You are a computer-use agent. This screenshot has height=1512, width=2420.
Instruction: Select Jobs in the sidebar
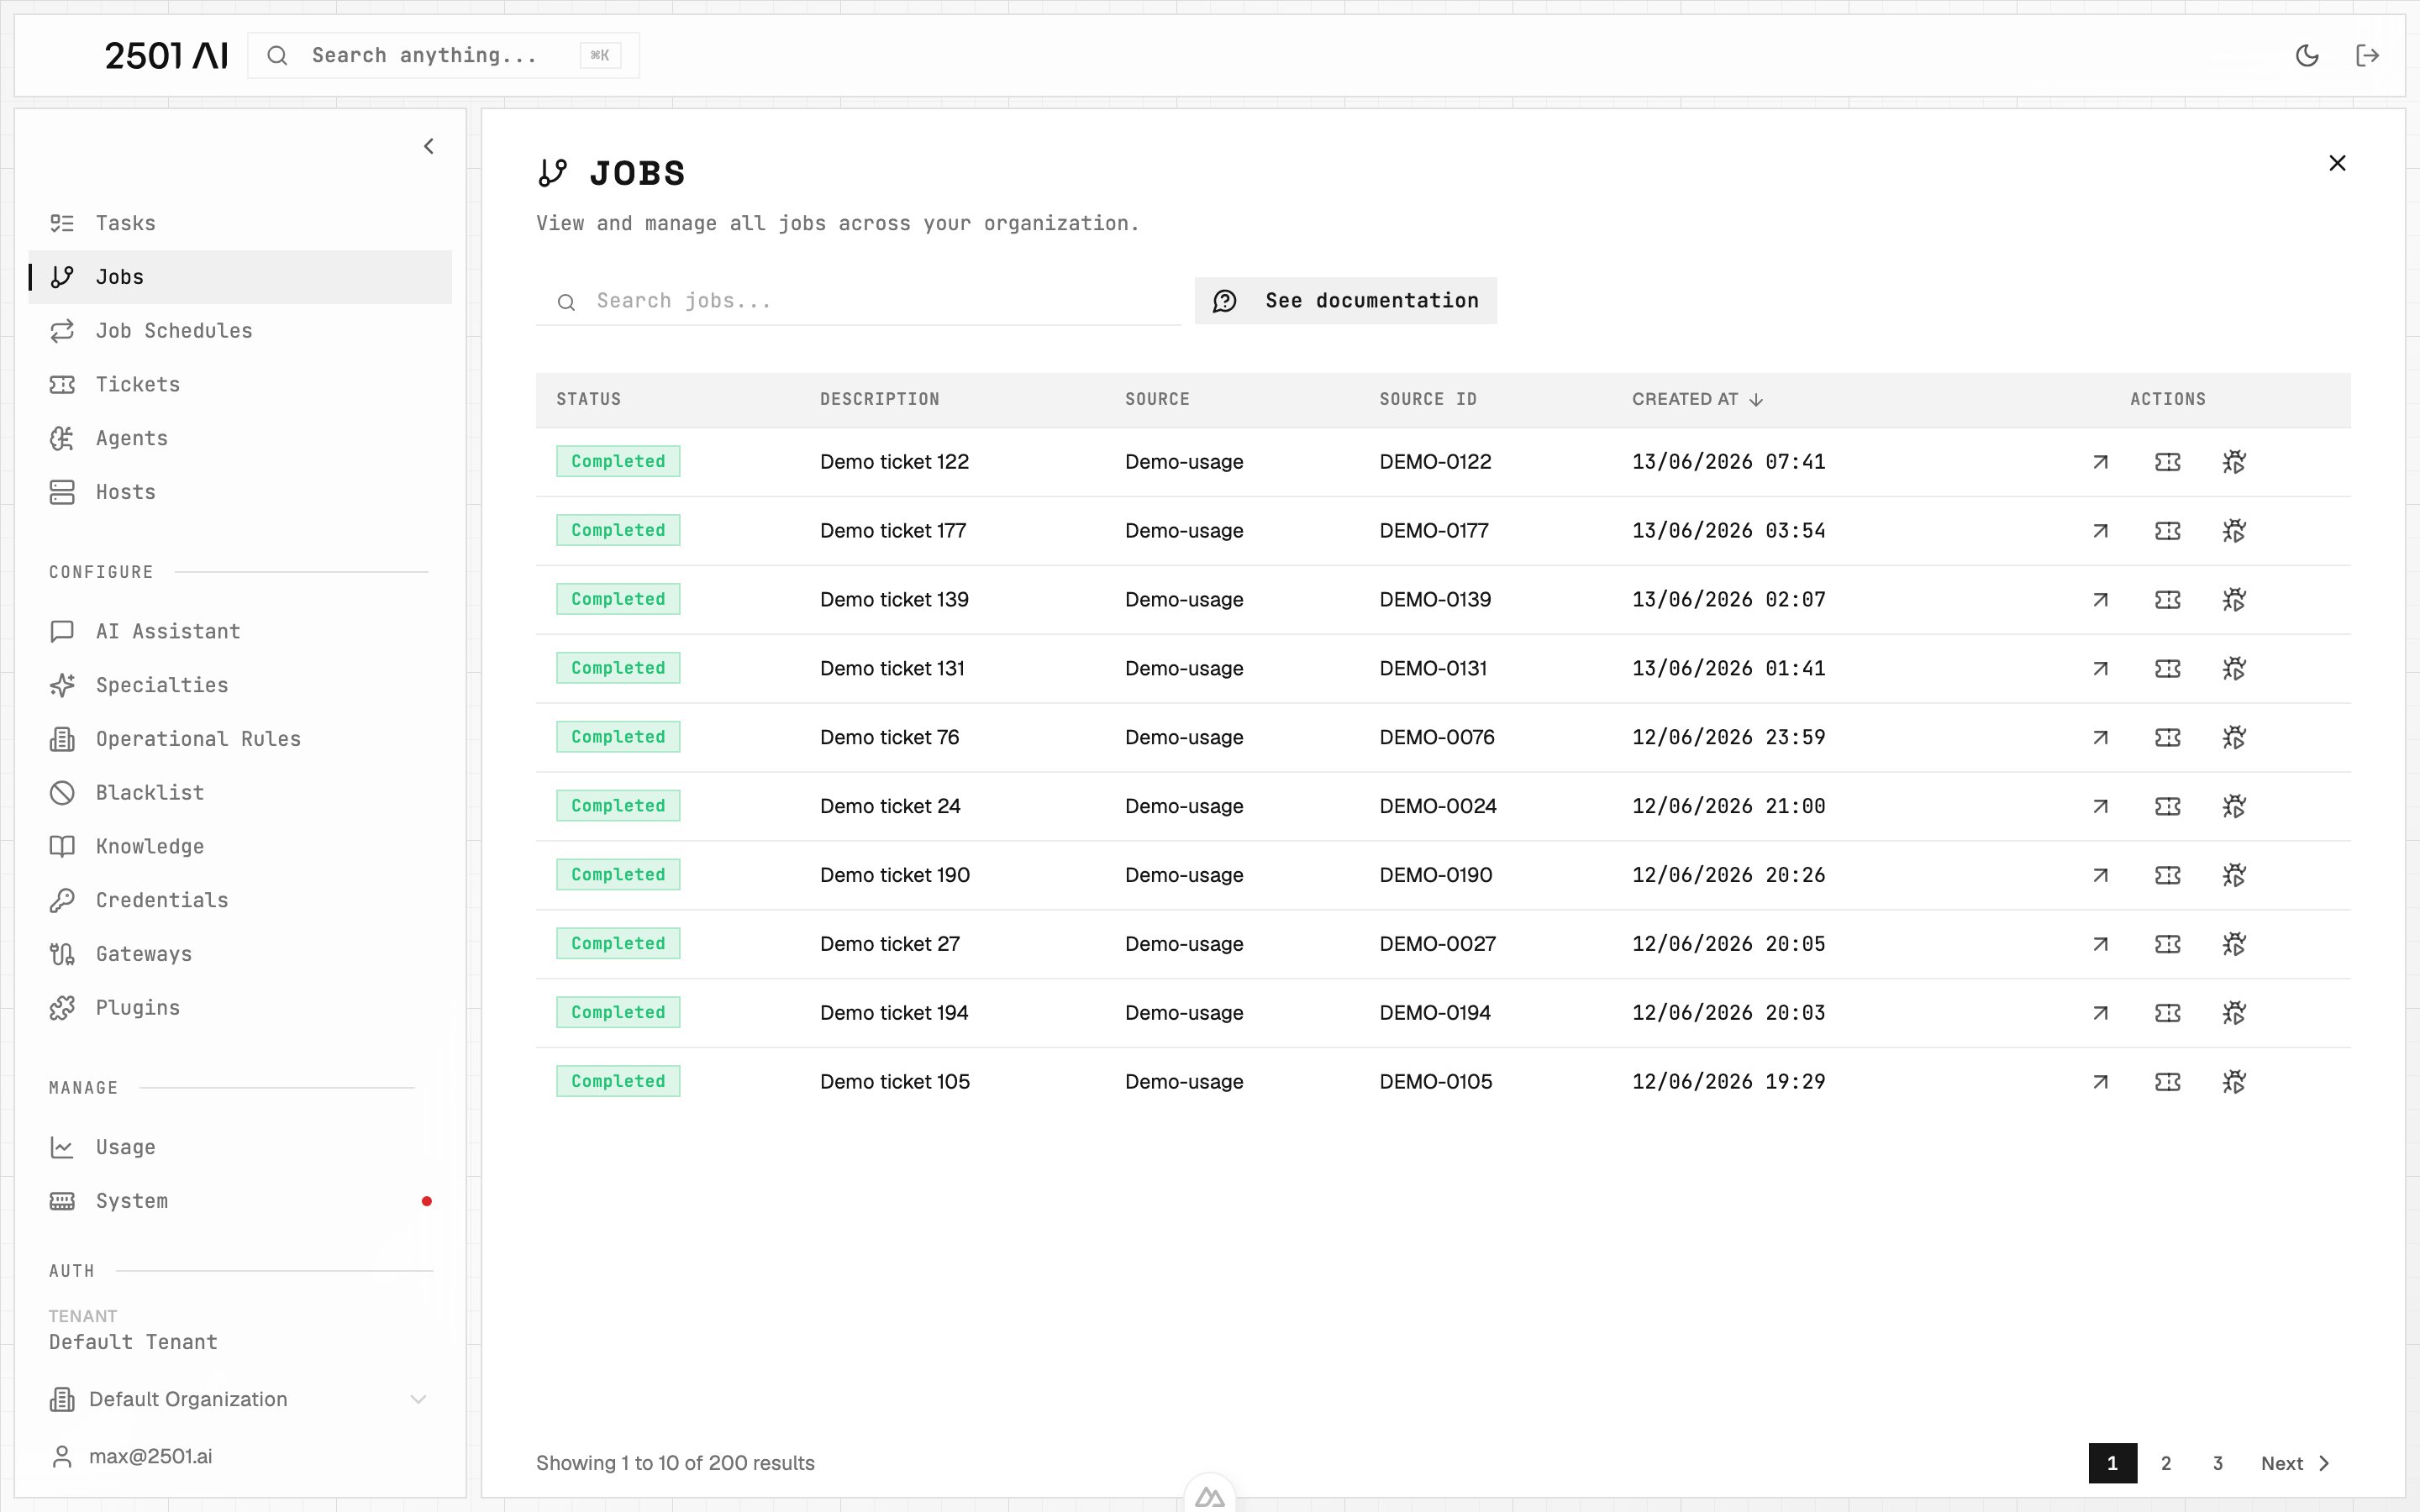point(240,277)
